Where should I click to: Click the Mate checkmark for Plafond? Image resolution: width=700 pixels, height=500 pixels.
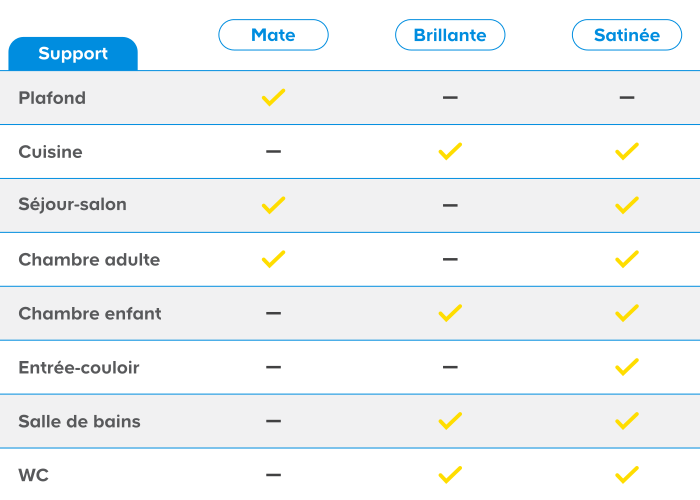coord(273,98)
